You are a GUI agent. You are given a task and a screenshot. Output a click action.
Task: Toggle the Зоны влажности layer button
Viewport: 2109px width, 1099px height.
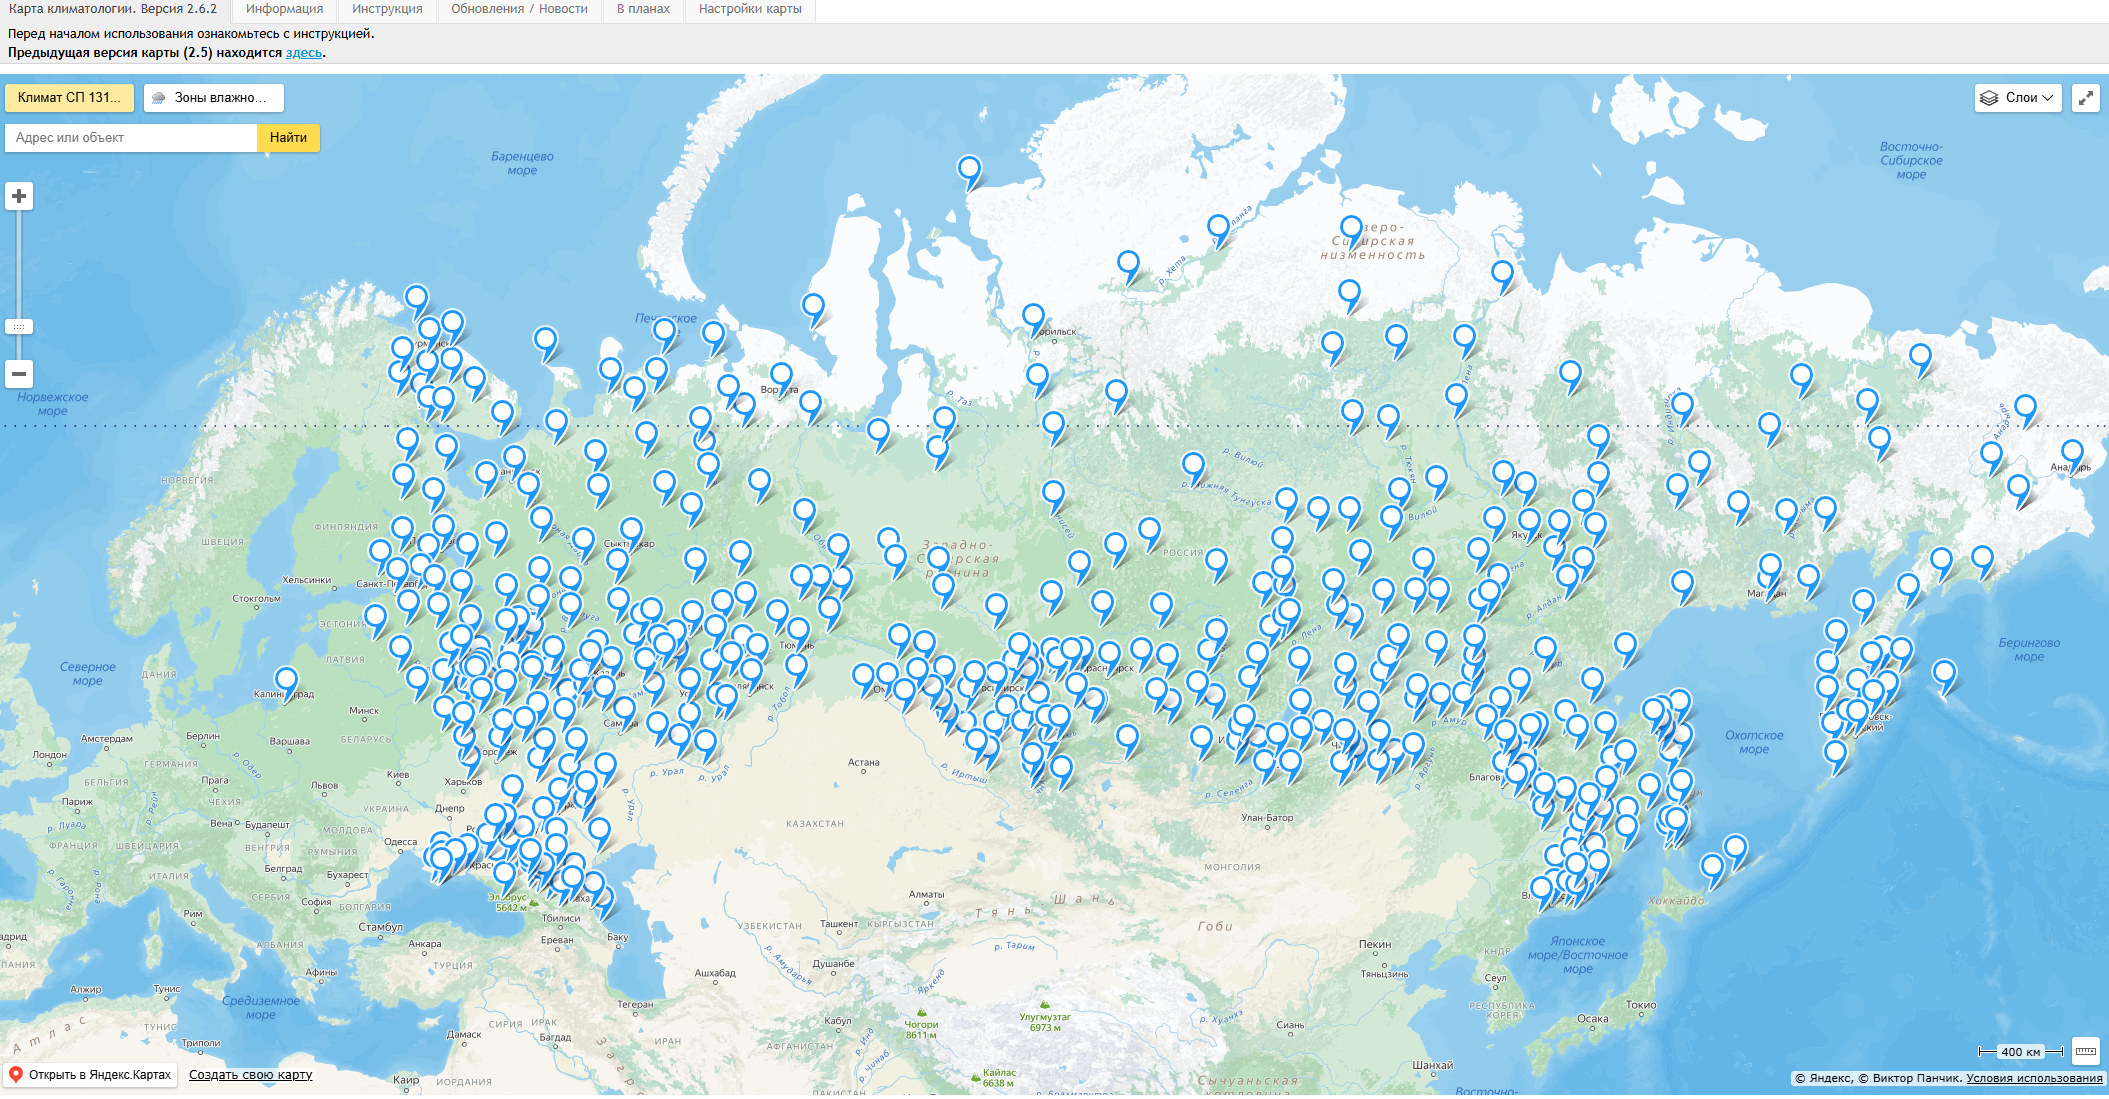point(213,98)
